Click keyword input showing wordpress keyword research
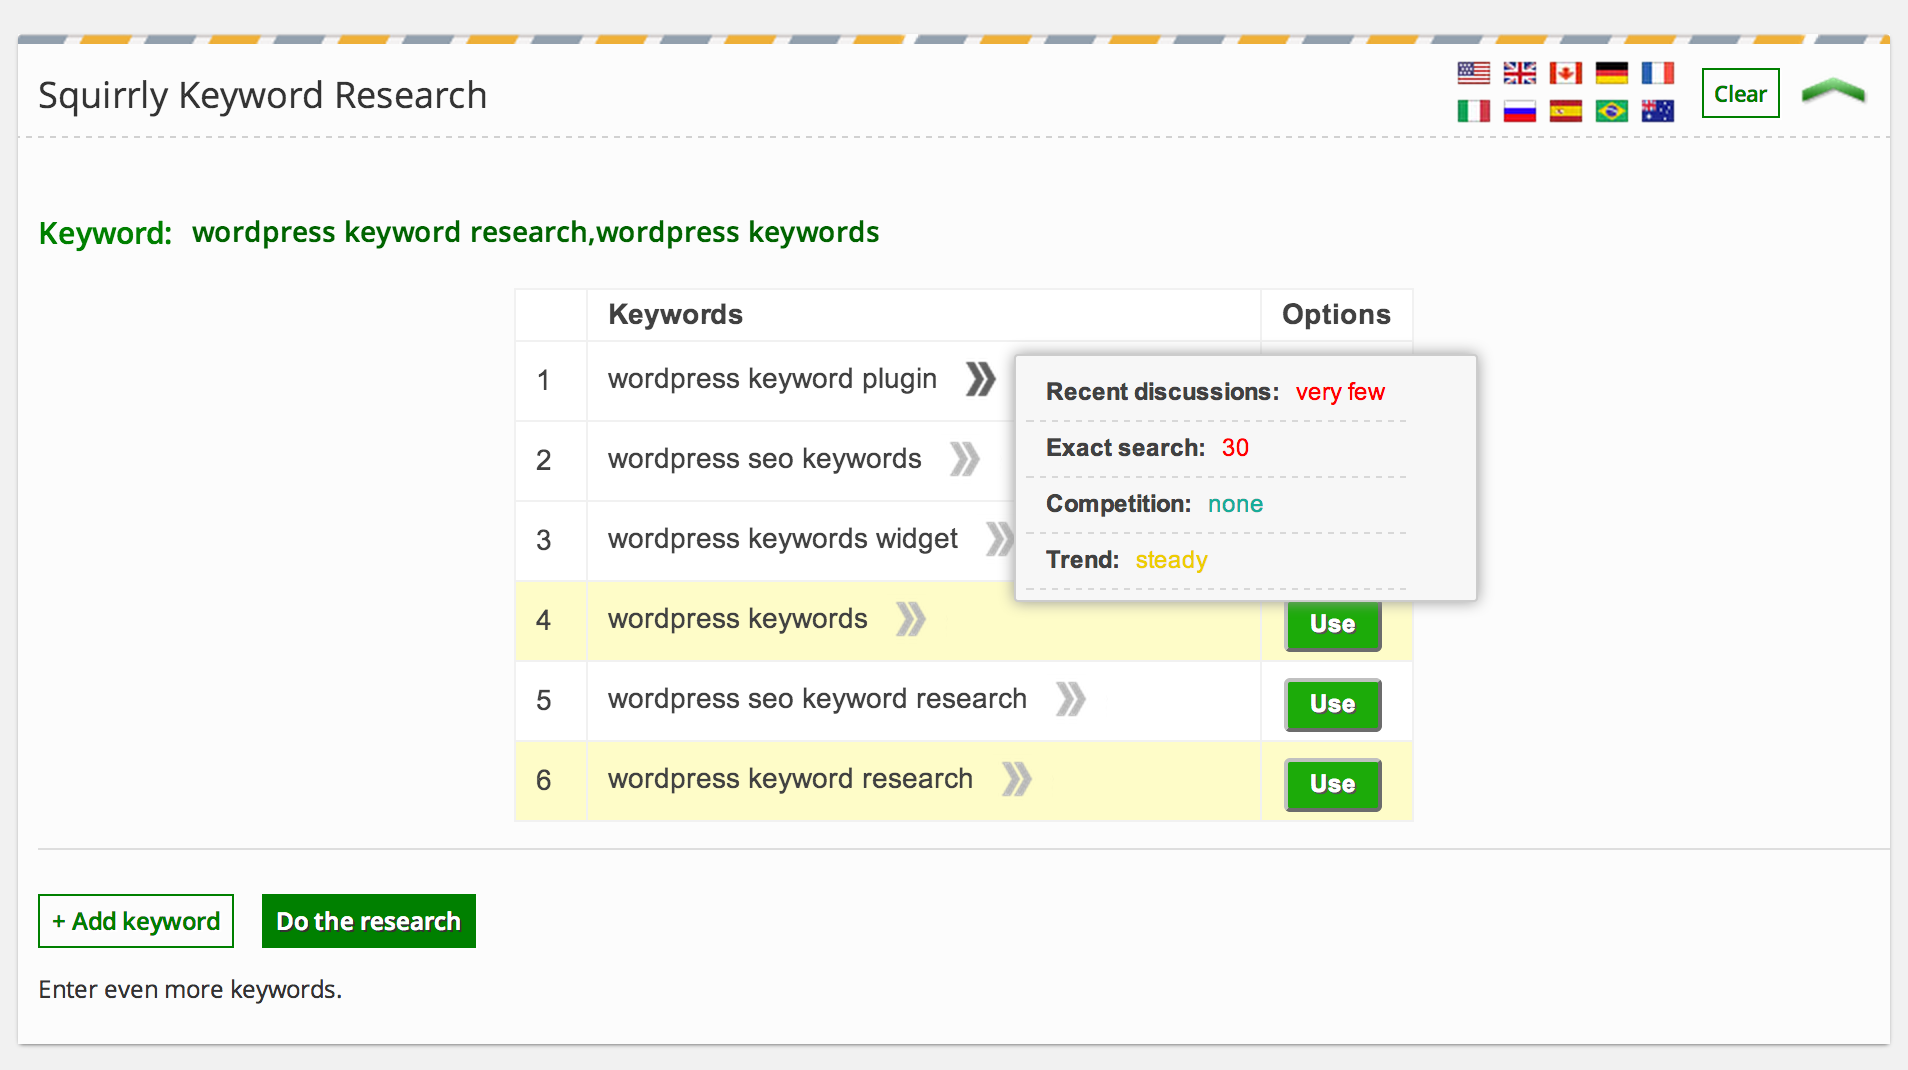1908x1070 pixels. point(535,232)
